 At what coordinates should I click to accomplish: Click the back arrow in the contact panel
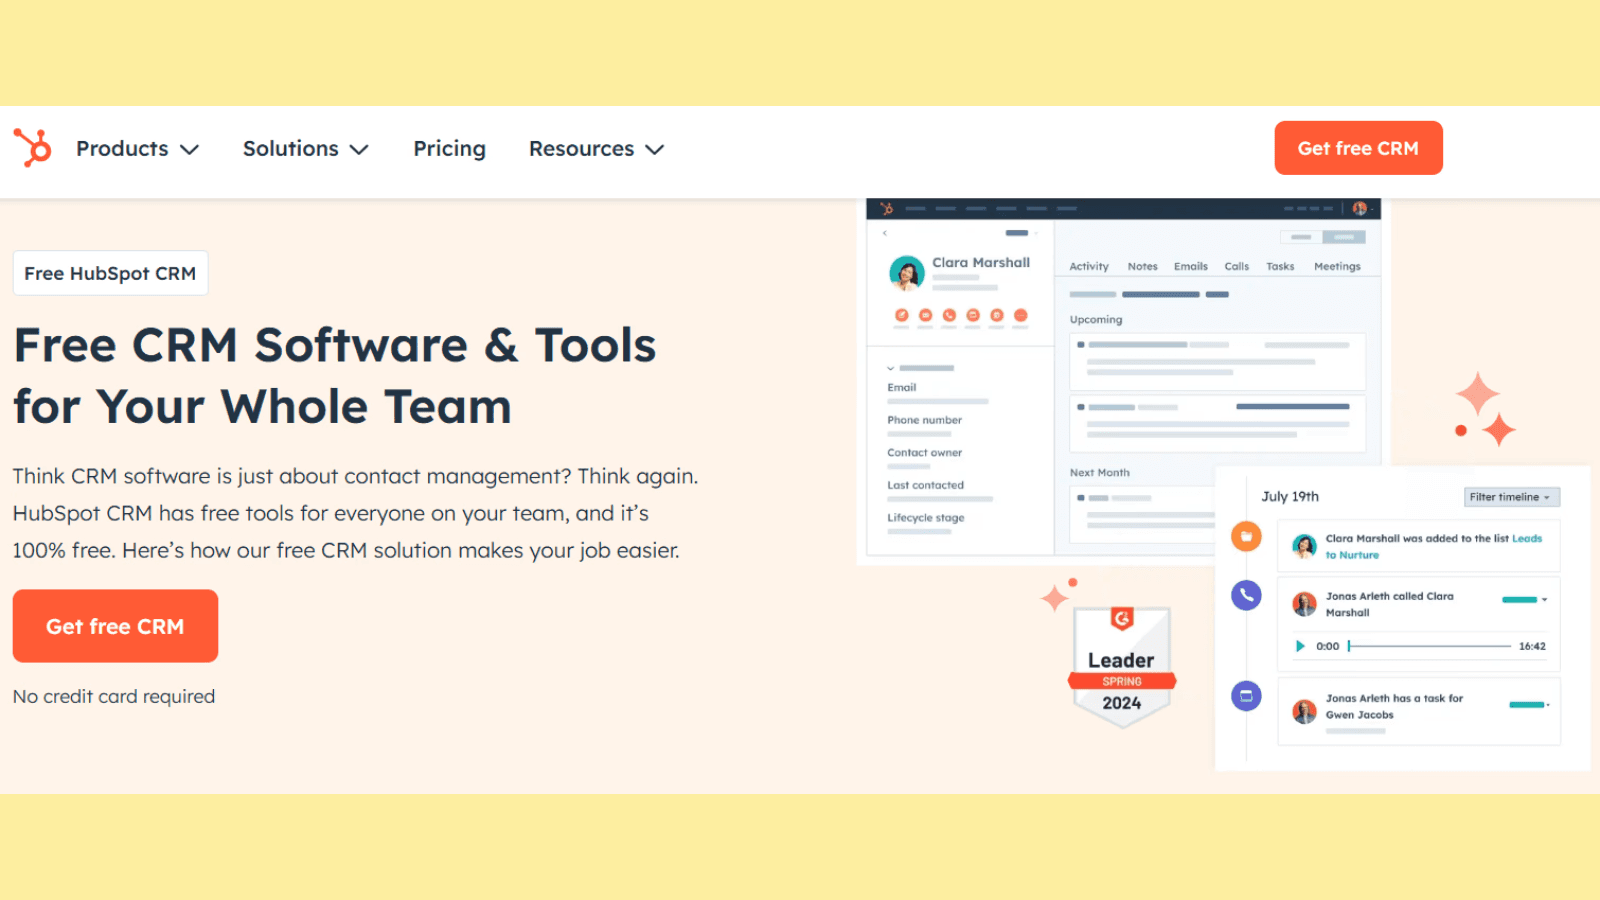(885, 233)
